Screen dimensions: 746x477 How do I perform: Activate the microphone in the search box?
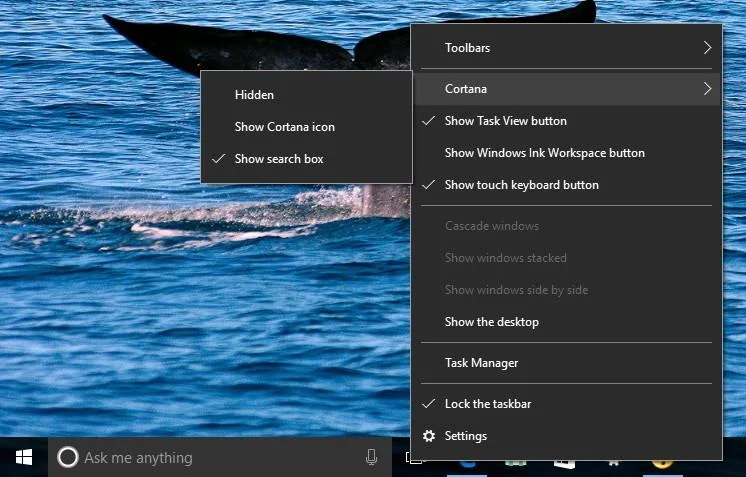pos(372,458)
